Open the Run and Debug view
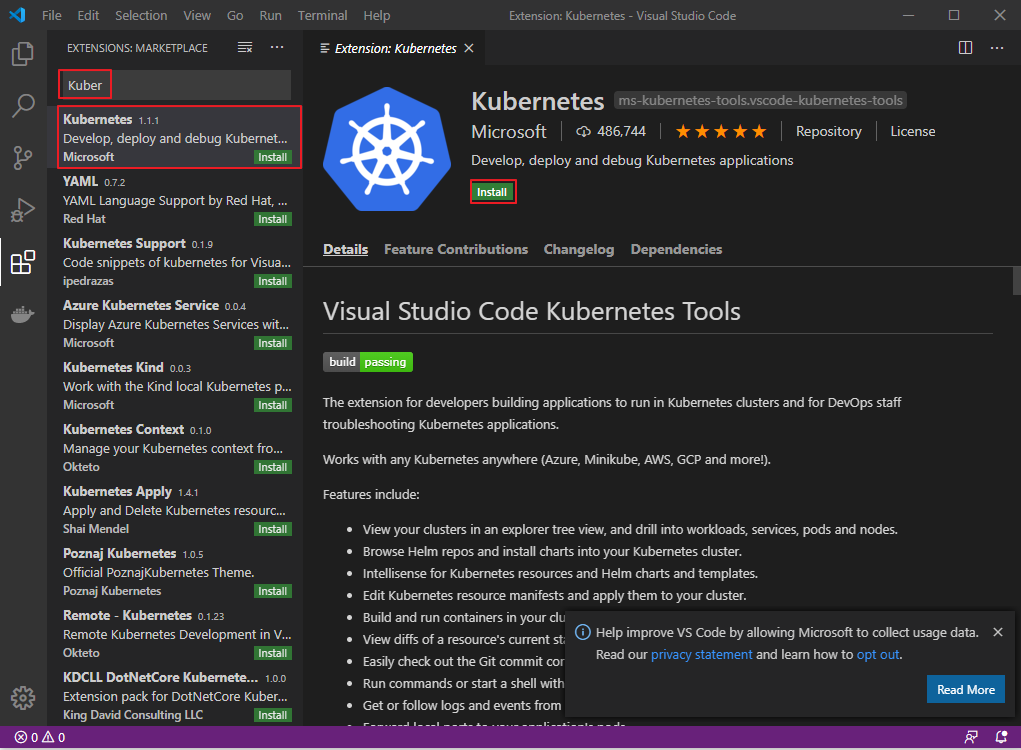The width and height of the screenshot is (1021, 750). [23, 210]
